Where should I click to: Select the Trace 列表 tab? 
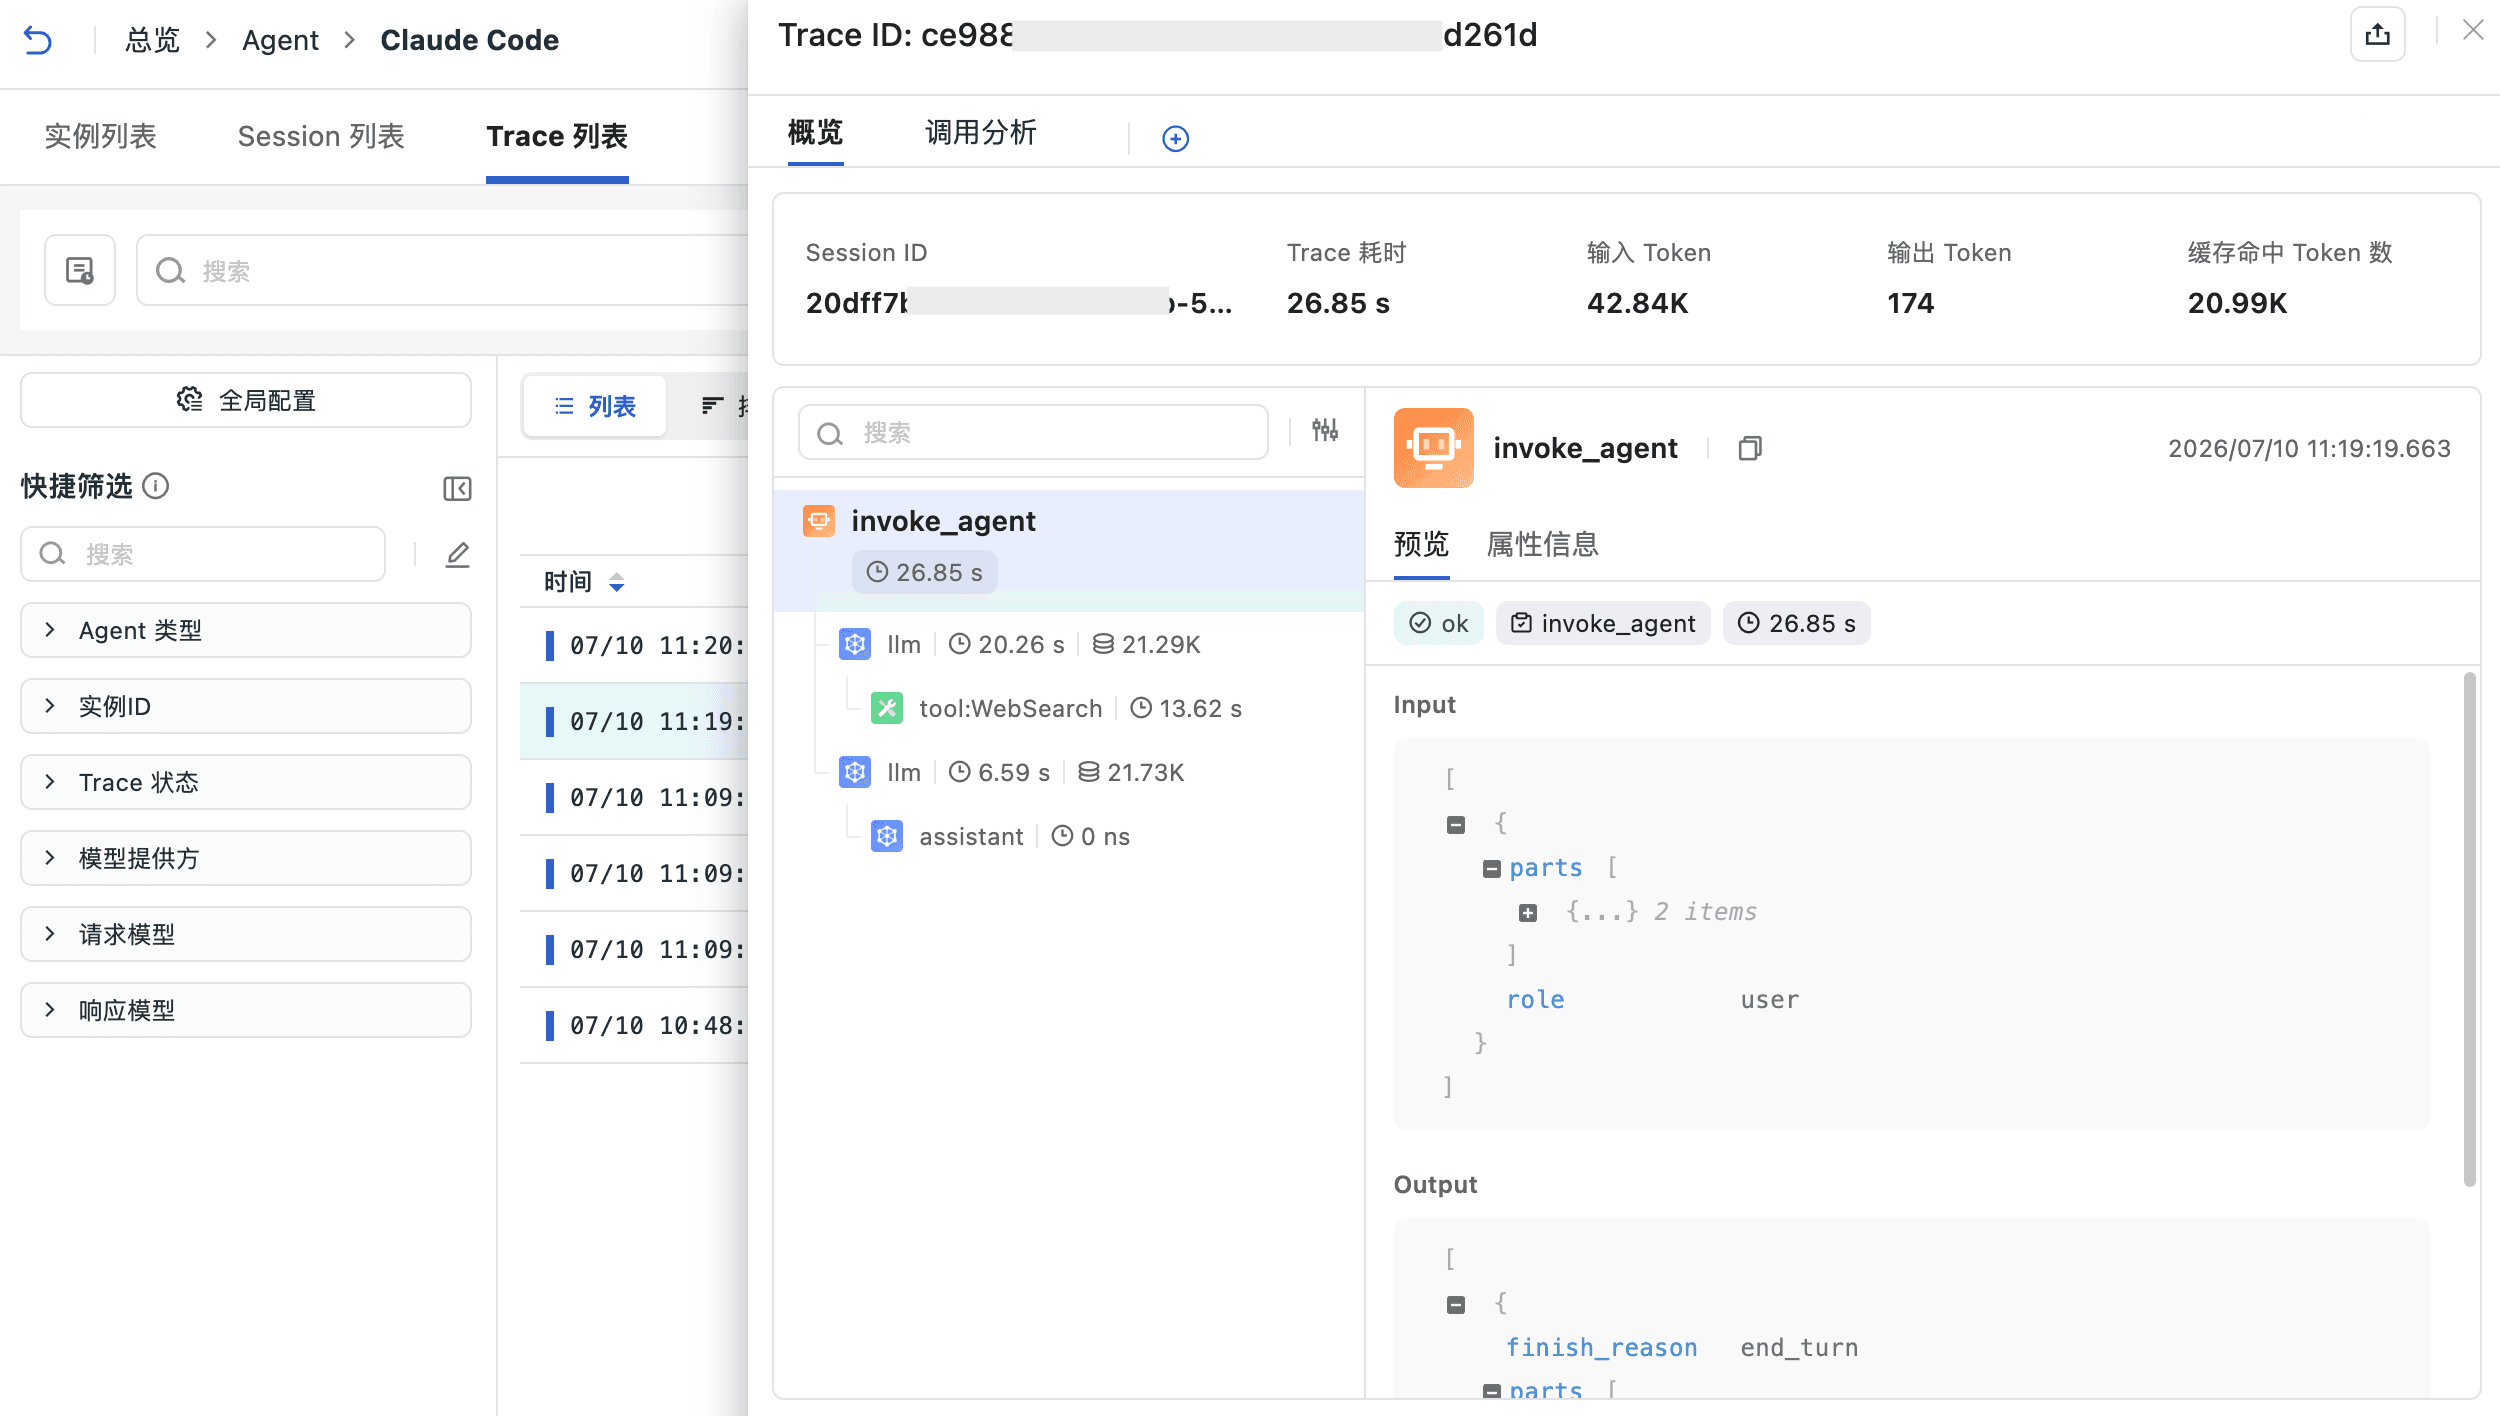point(557,136)
